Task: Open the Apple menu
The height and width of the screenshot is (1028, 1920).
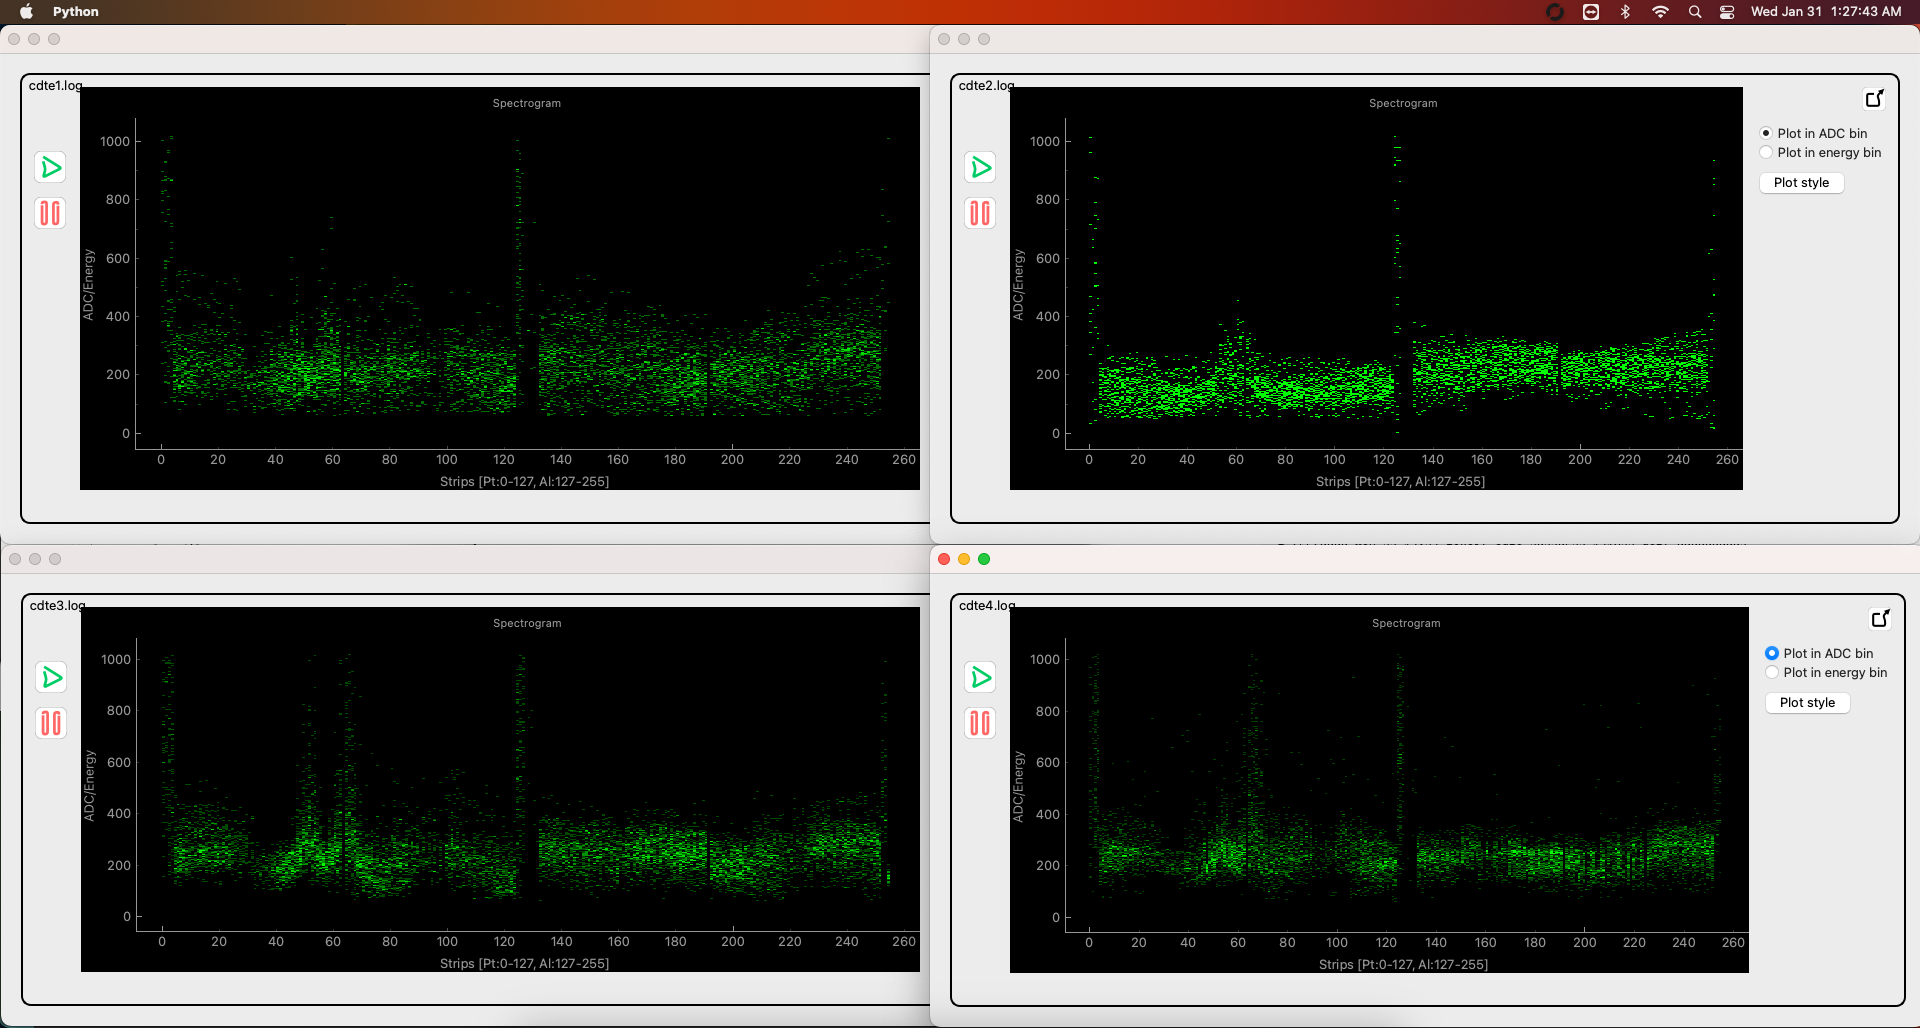Action: (x=27, y=12)
